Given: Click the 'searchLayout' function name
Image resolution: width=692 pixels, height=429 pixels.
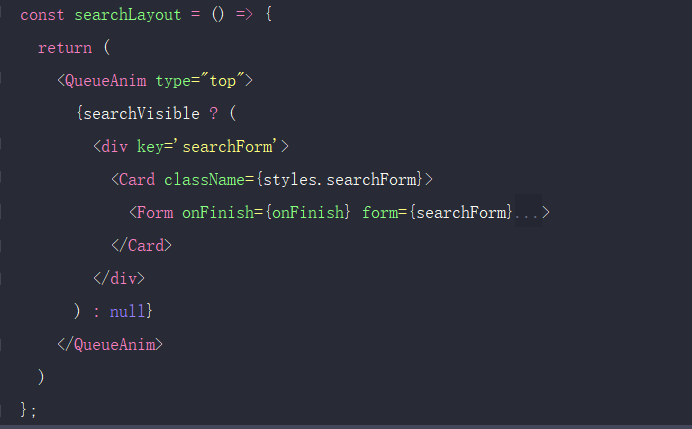Looking at the screenshot, I should (x=128, y=15).
